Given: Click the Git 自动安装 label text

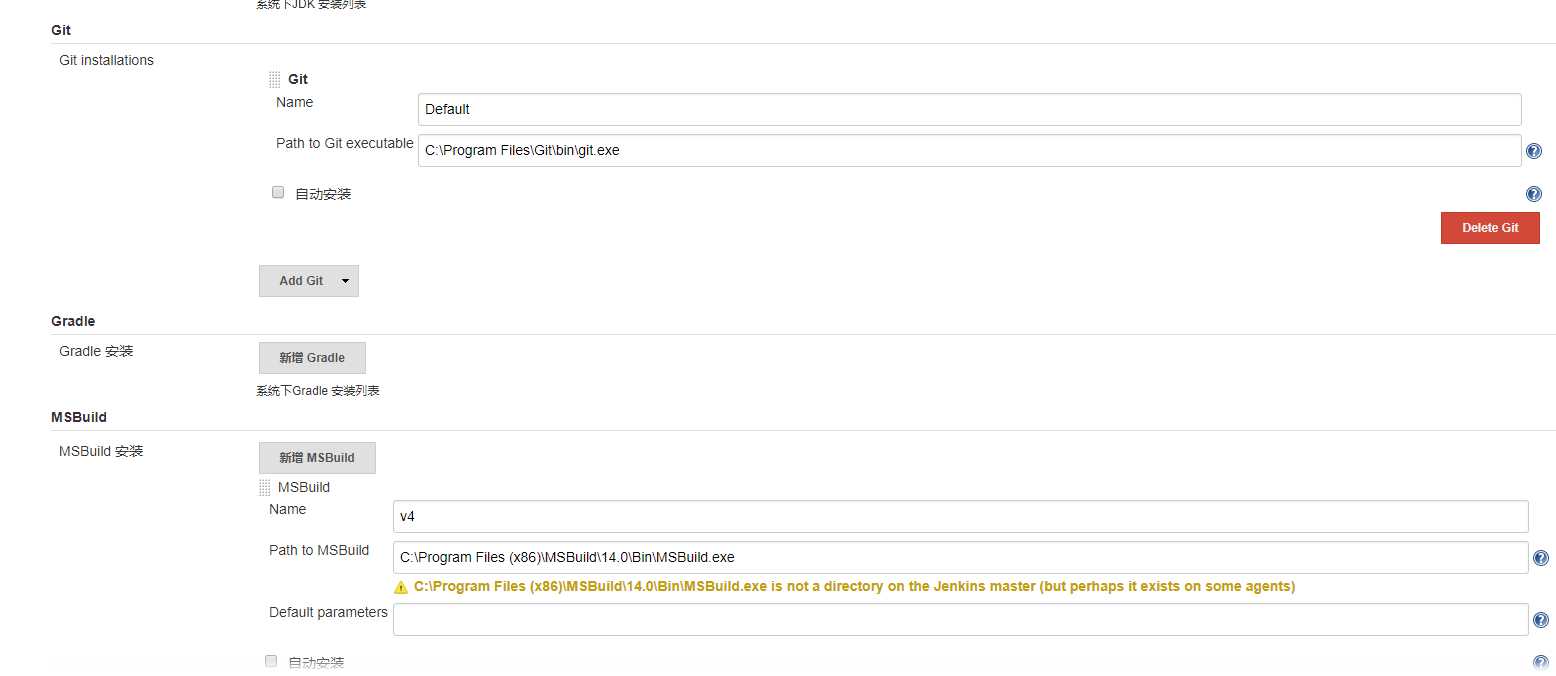Looking at the screenshot, I should click(x=323, y=194).
